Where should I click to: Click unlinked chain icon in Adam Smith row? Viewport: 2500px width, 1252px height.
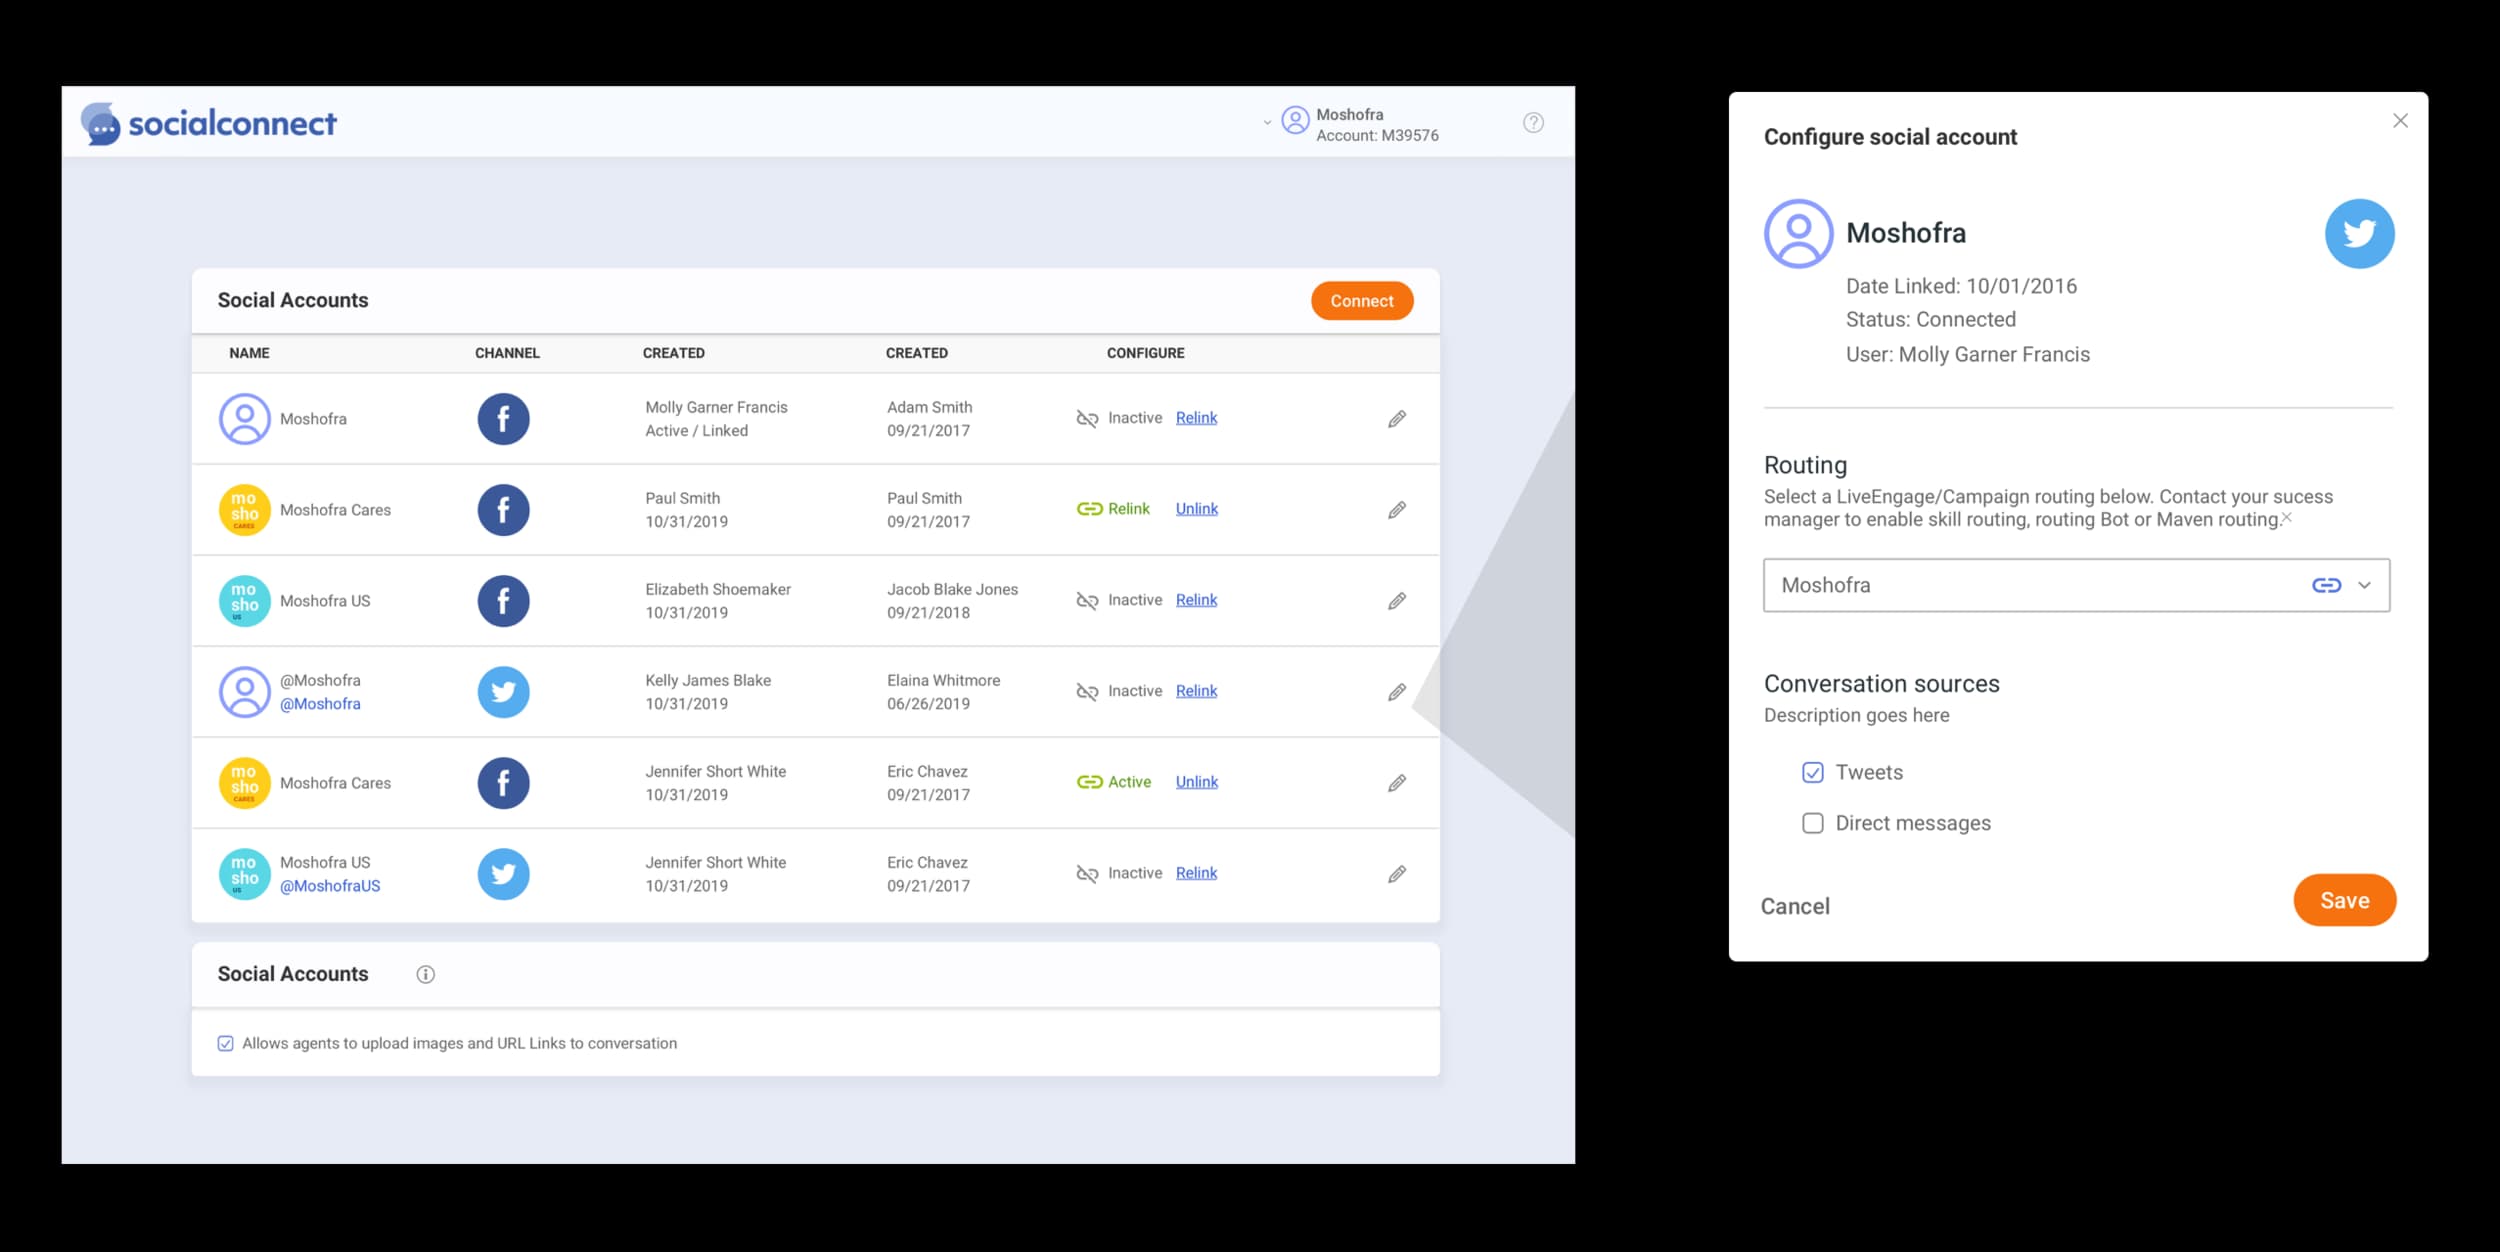tap(1087, 419)
